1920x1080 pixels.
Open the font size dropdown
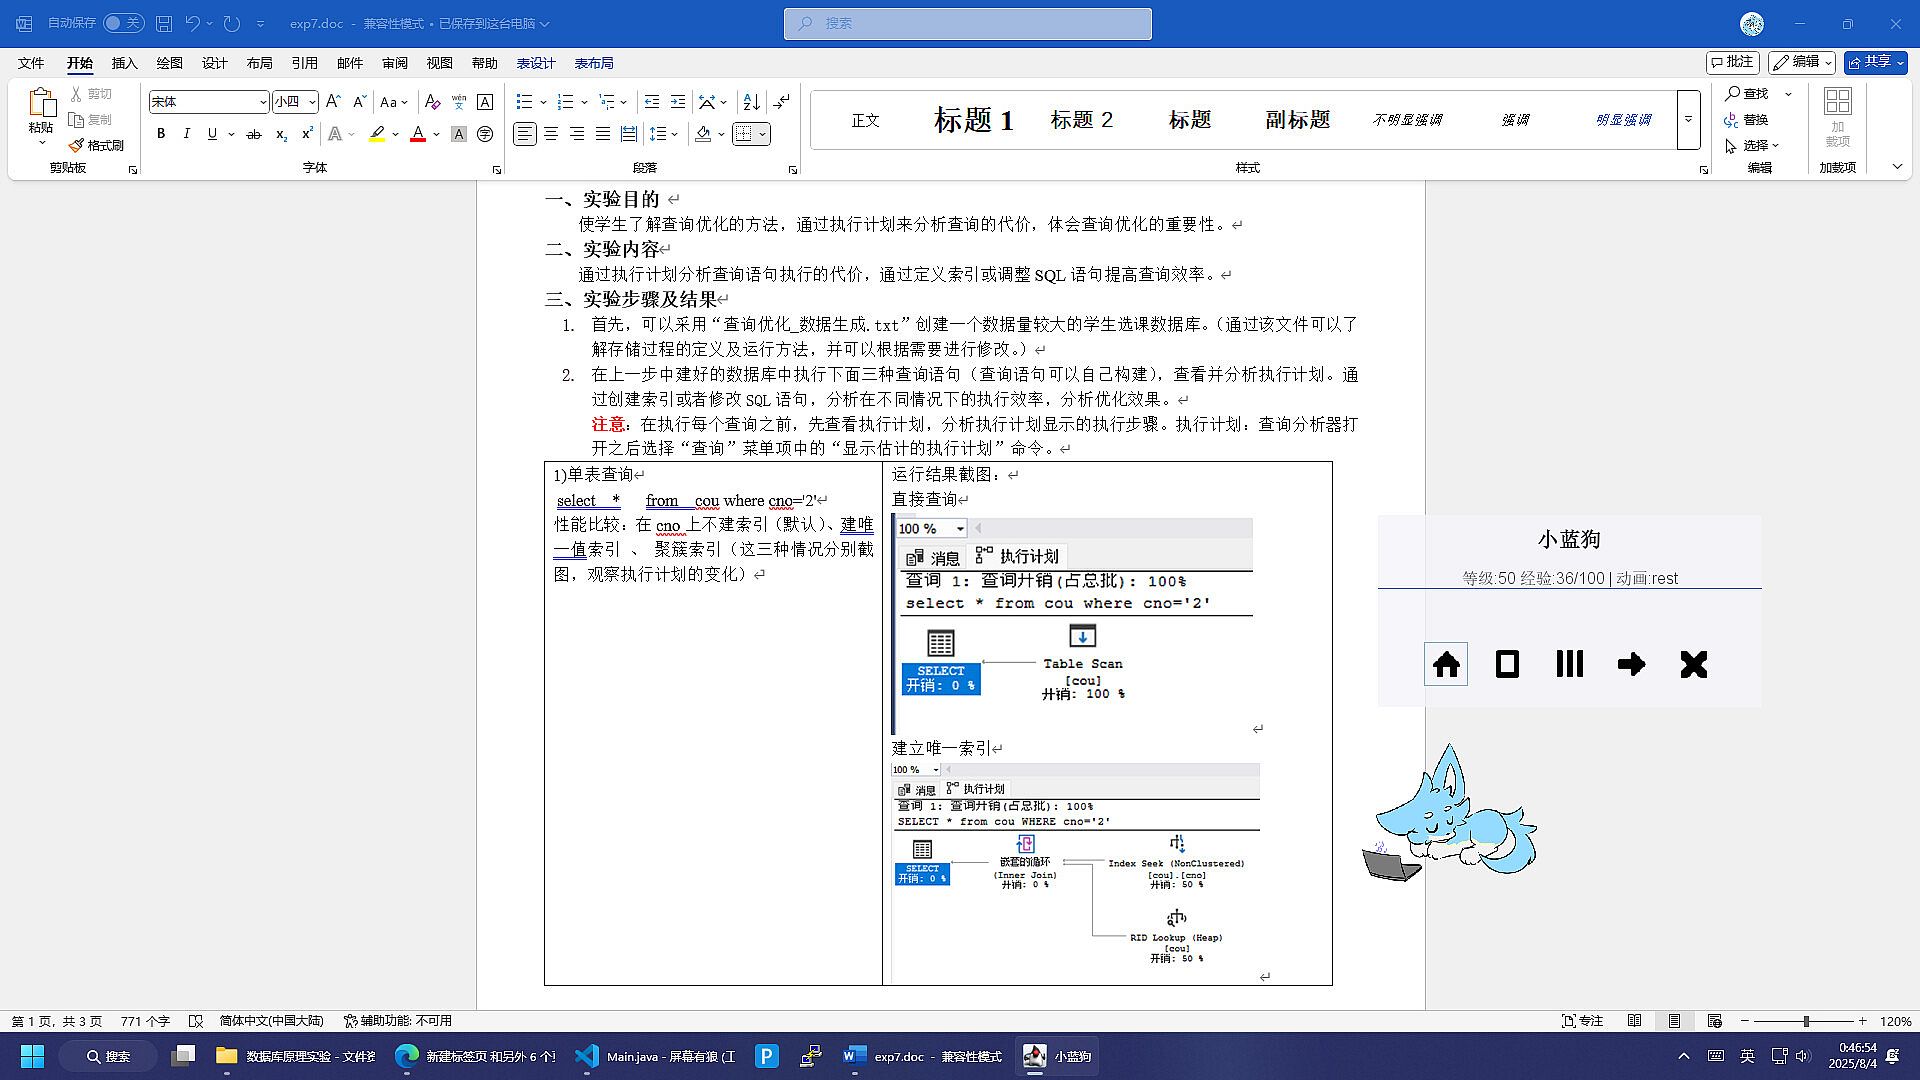tap(312, 102)
